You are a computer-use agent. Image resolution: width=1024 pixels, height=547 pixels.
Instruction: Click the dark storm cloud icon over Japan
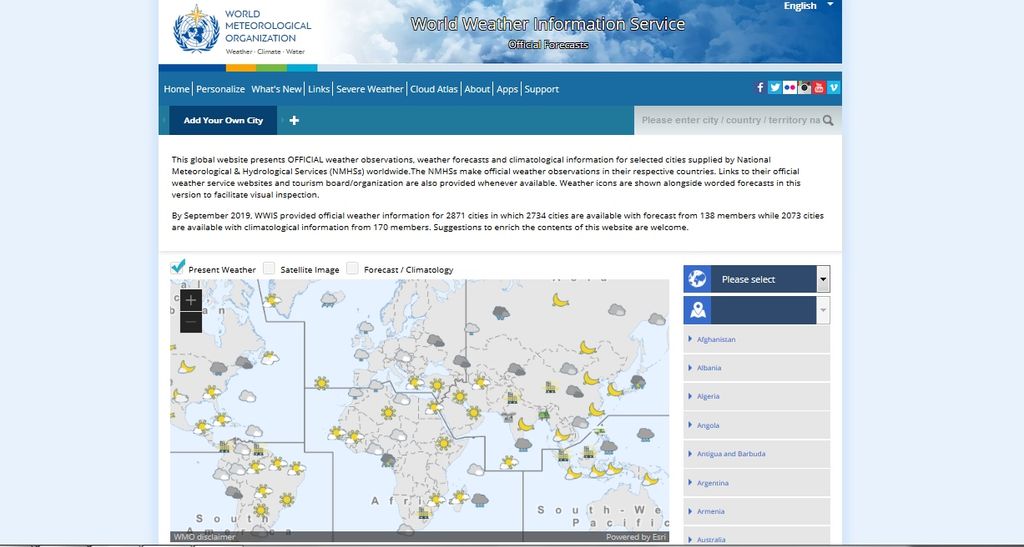[x=638, y=381]
